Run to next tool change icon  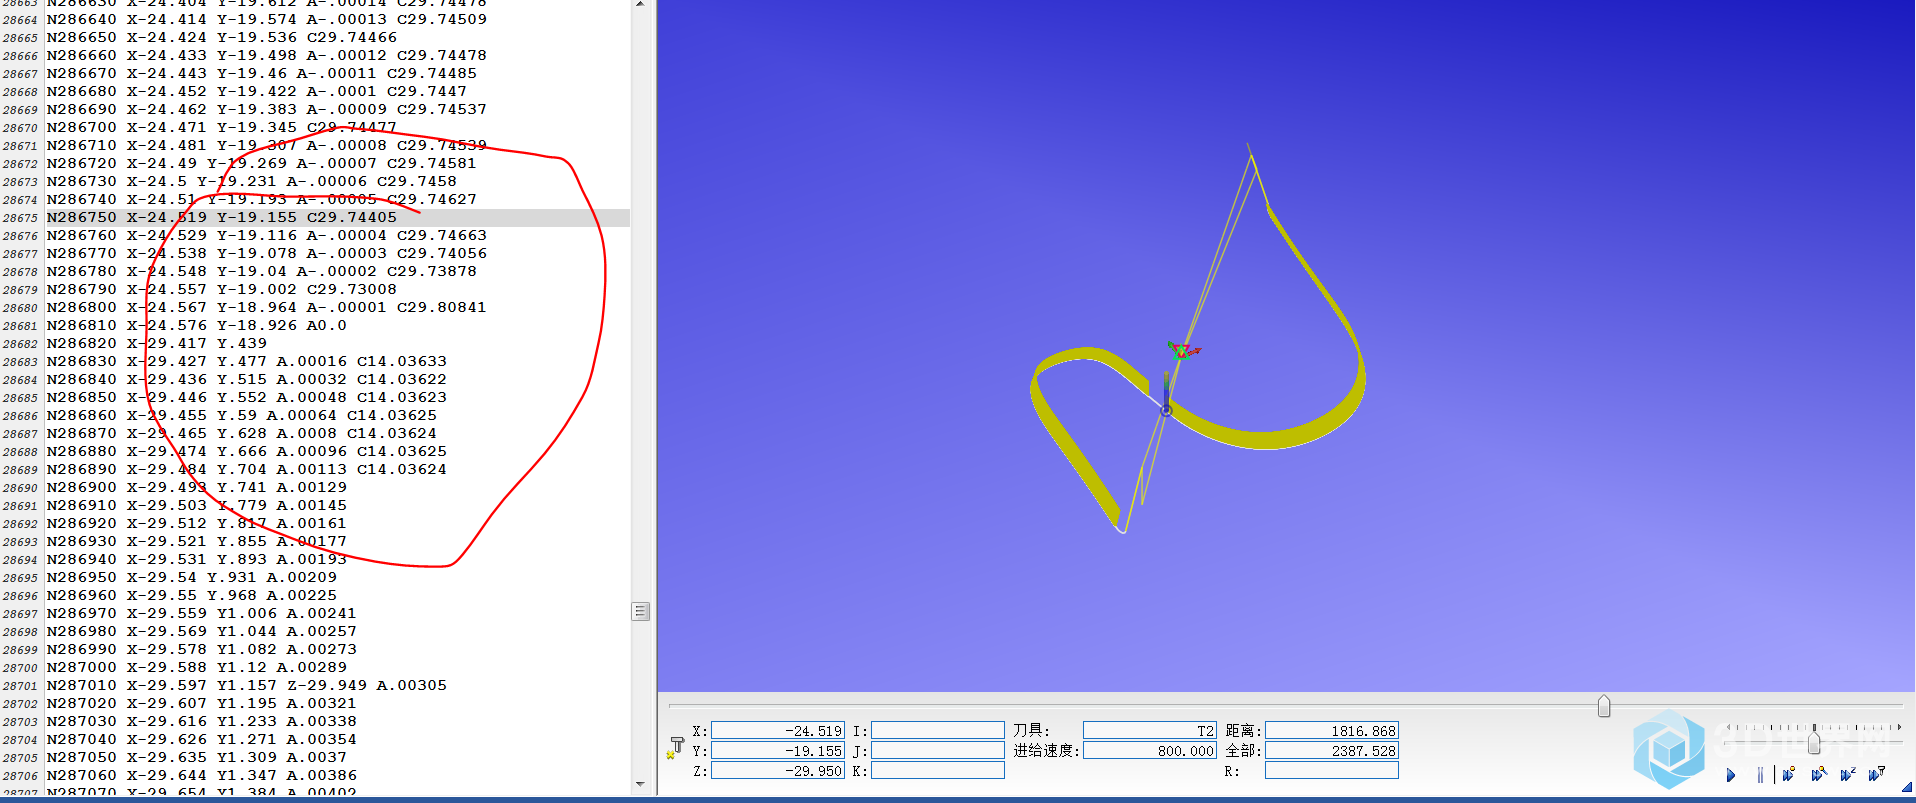click(1877, 774)
